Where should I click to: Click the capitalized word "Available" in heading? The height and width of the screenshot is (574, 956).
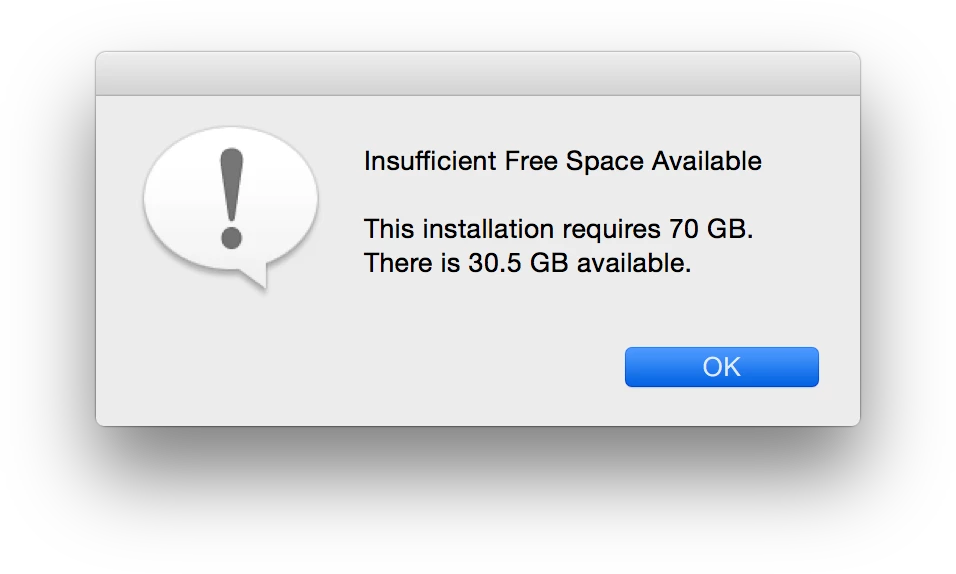tap(707, 161)
